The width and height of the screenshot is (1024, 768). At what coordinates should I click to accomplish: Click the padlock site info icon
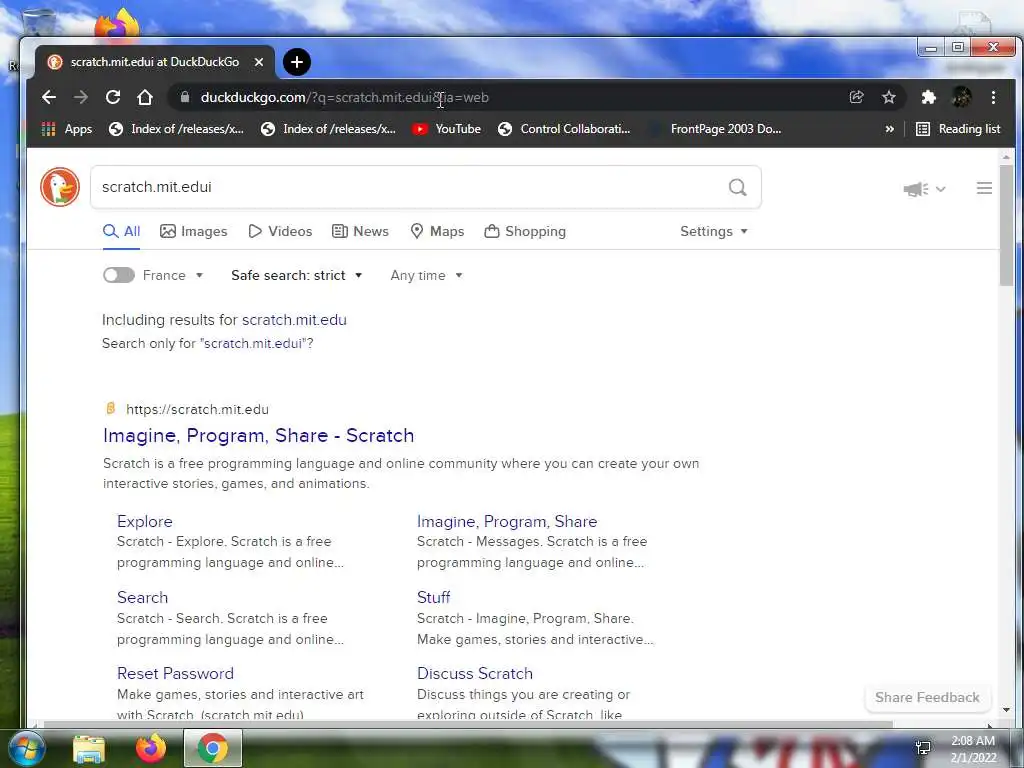185,97
